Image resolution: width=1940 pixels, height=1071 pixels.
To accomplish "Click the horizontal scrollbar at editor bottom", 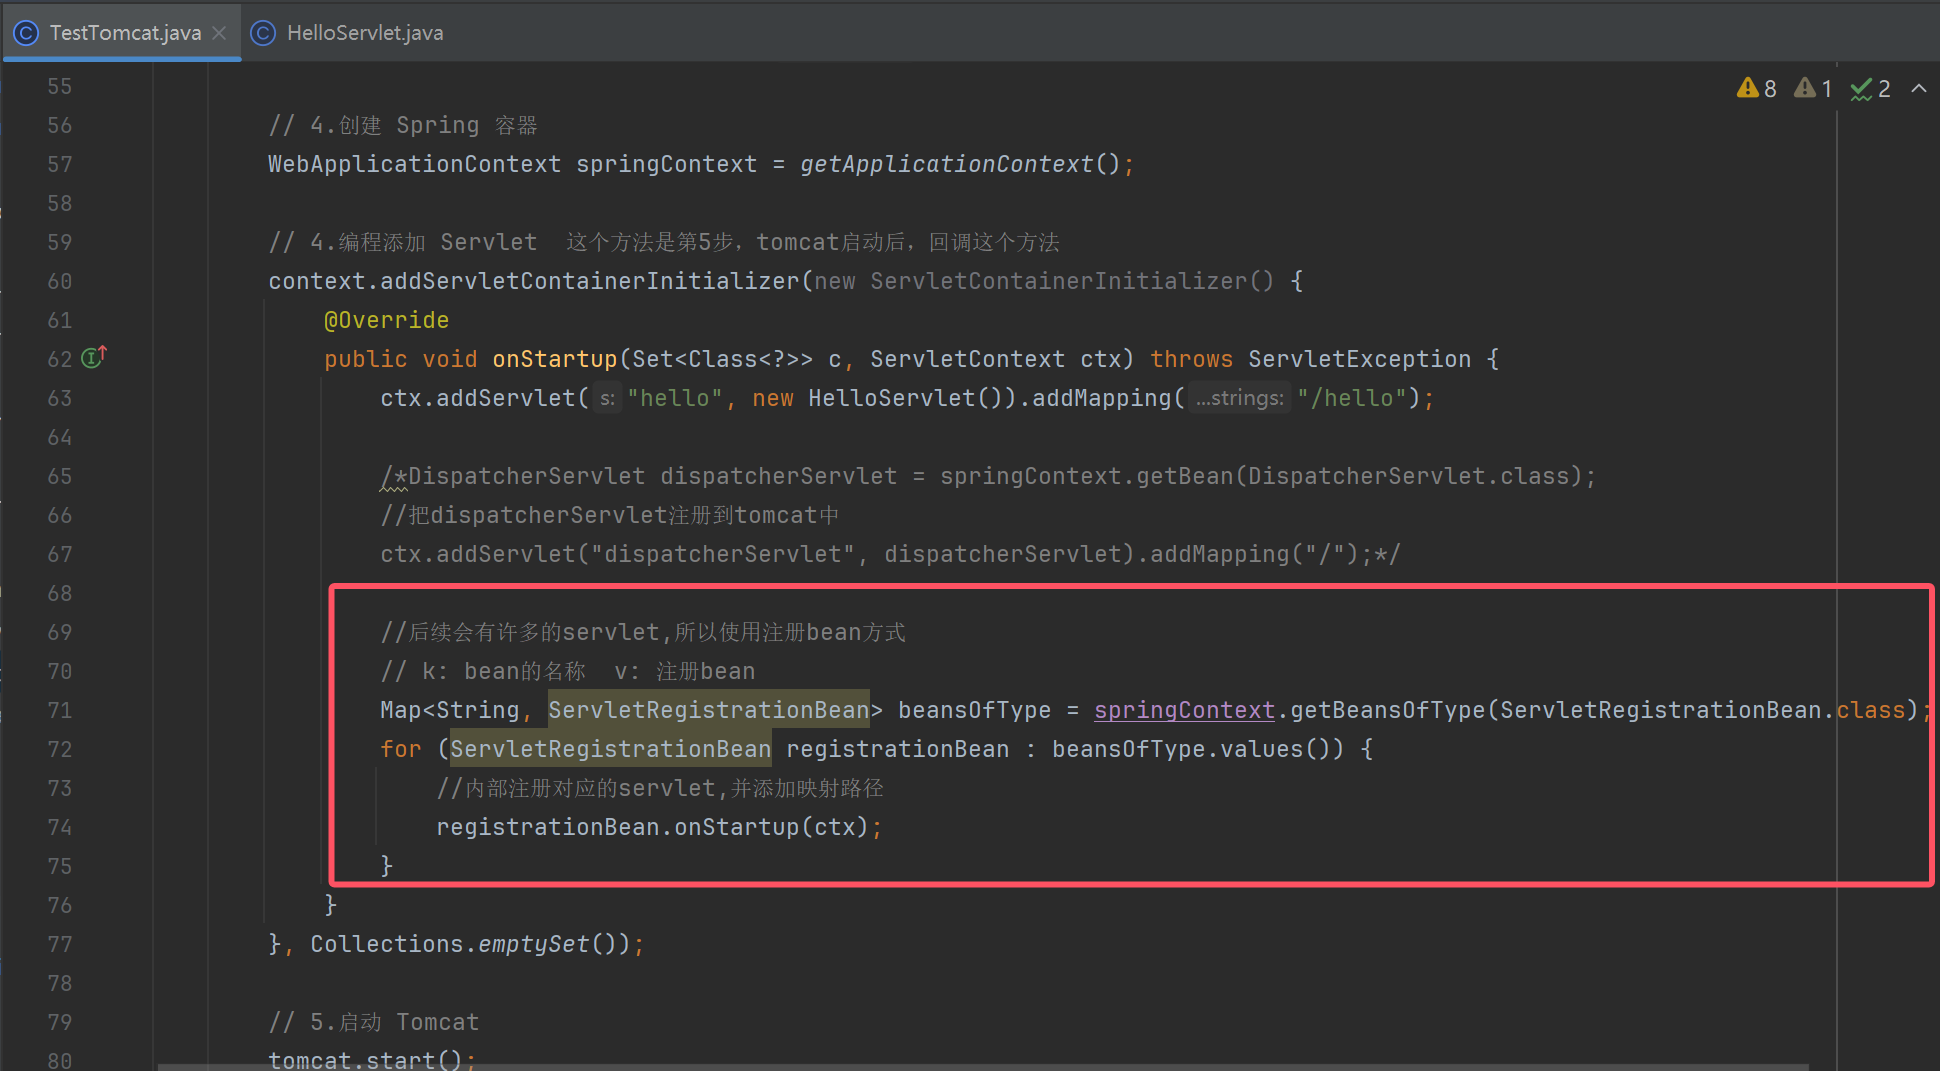I will 983,1067.
